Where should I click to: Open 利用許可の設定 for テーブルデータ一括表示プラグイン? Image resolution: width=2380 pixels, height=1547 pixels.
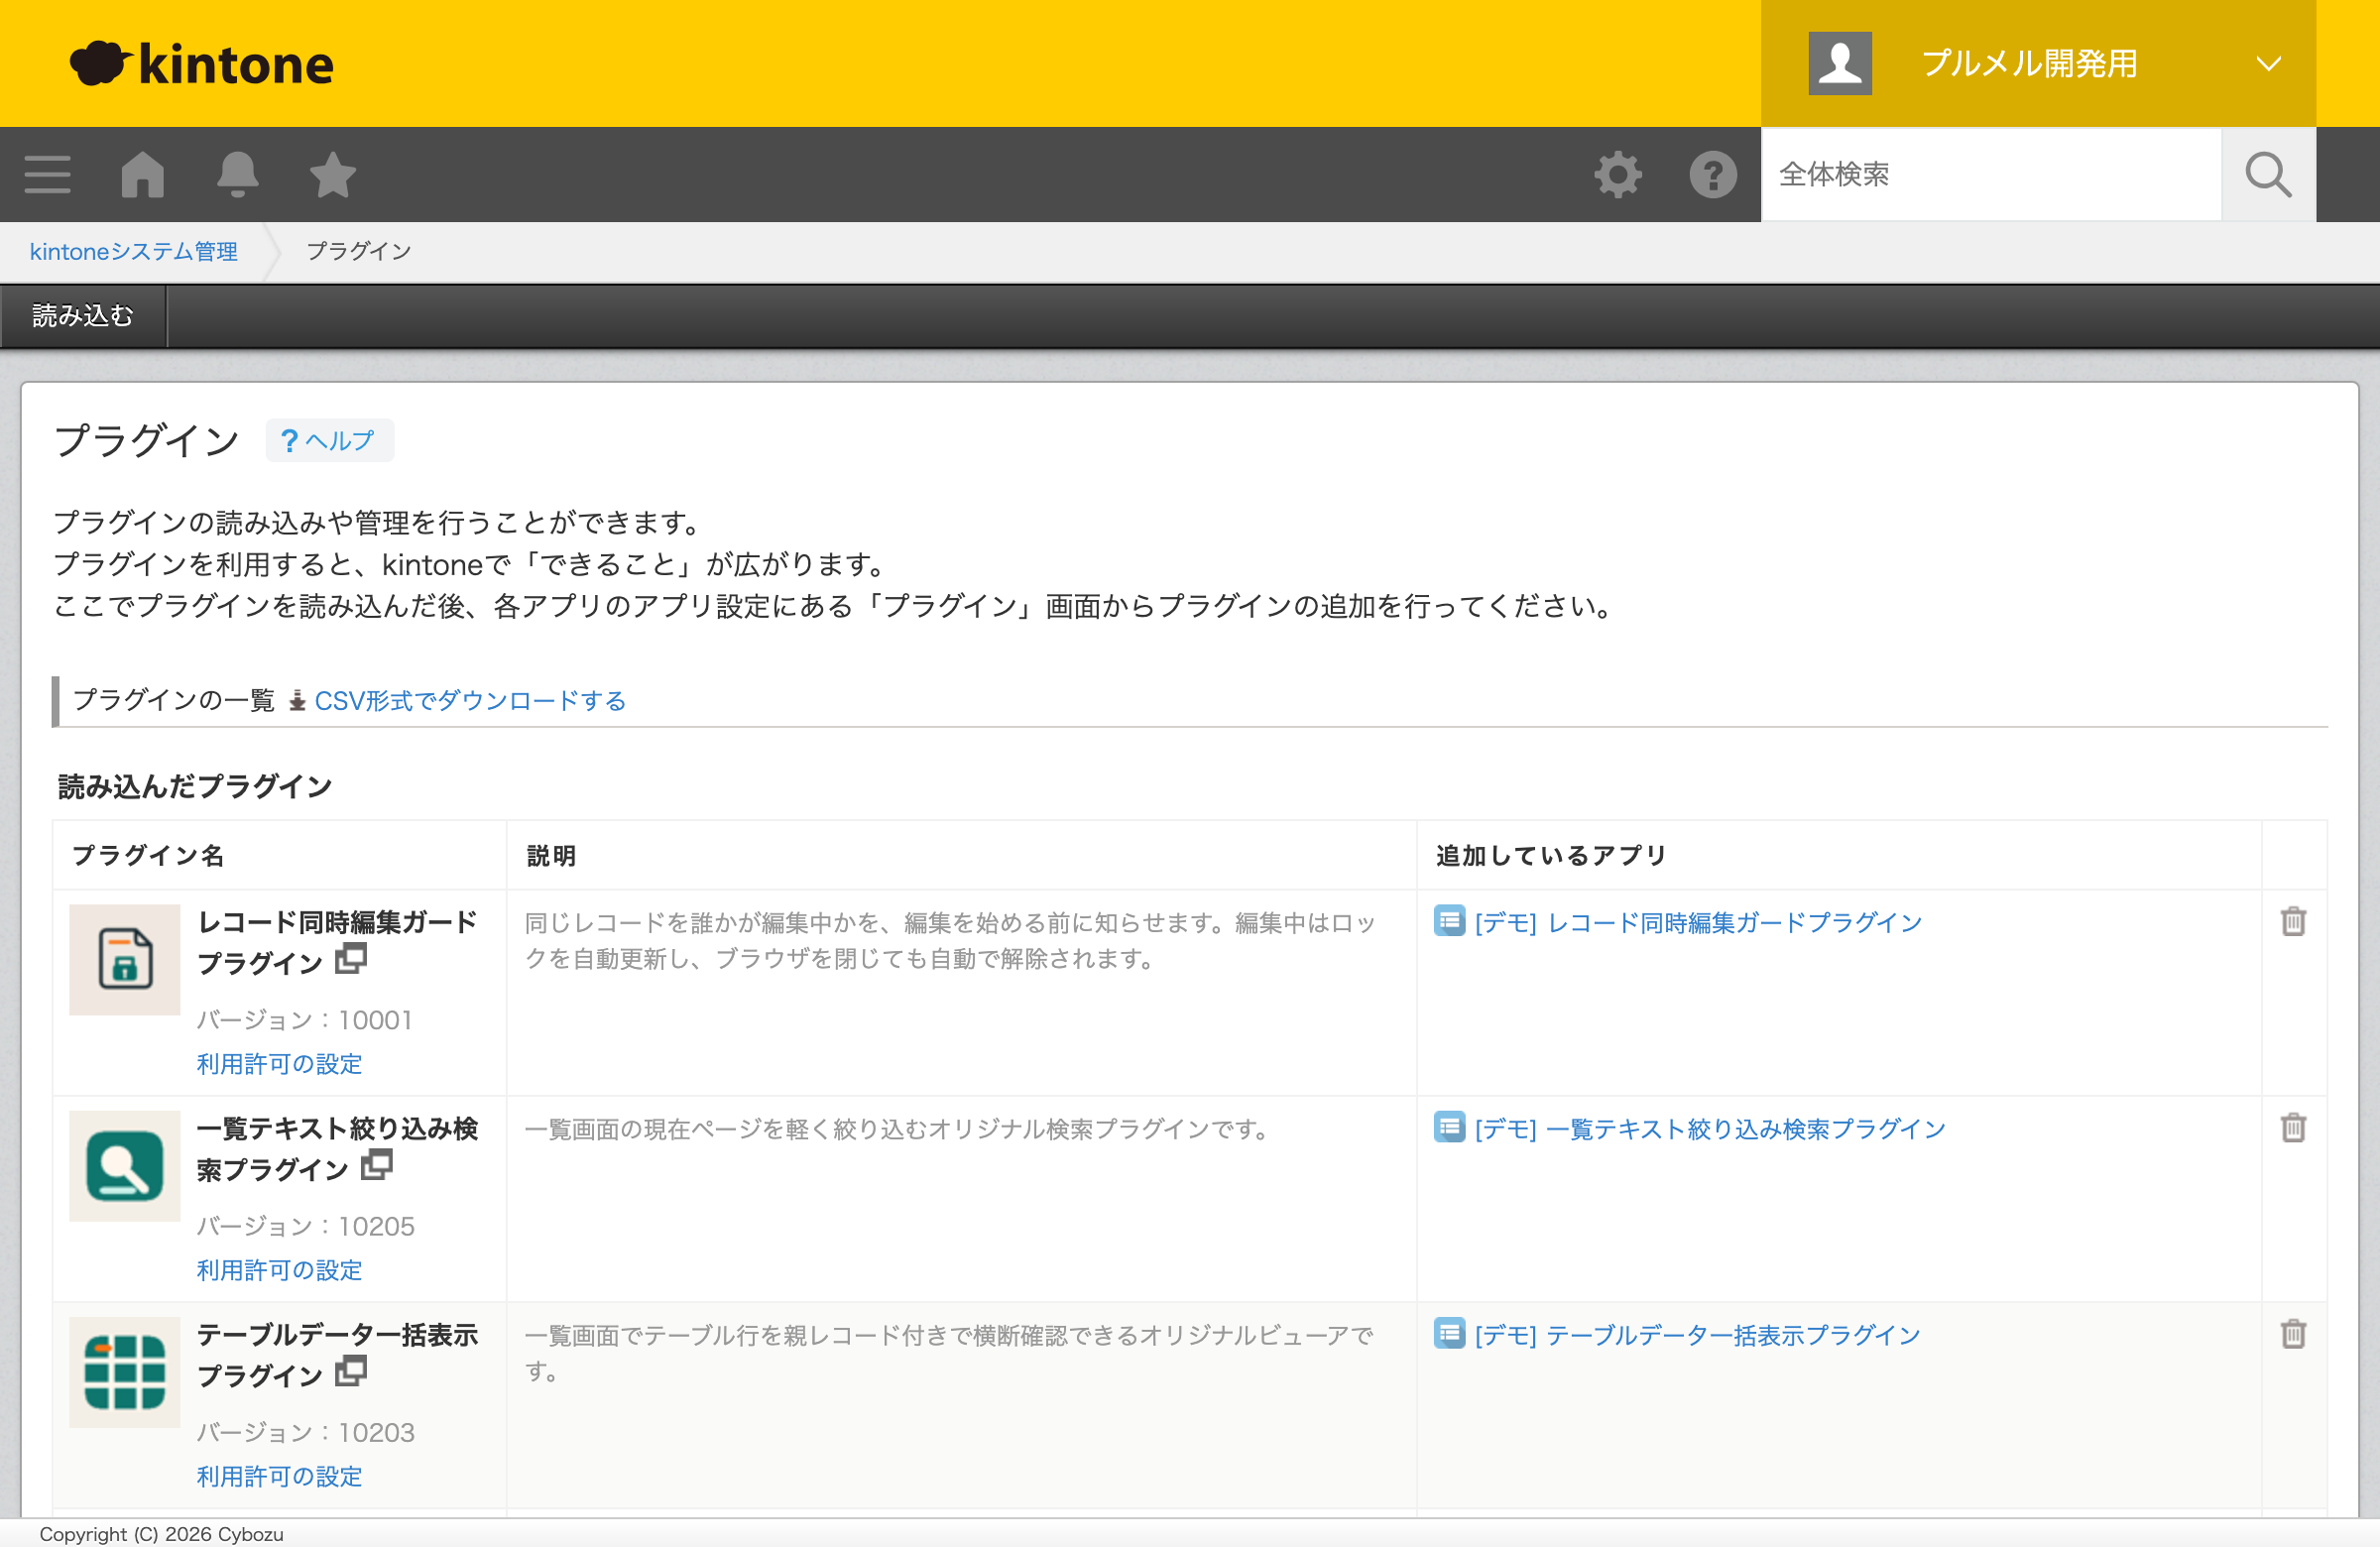tap(279, 1476)
